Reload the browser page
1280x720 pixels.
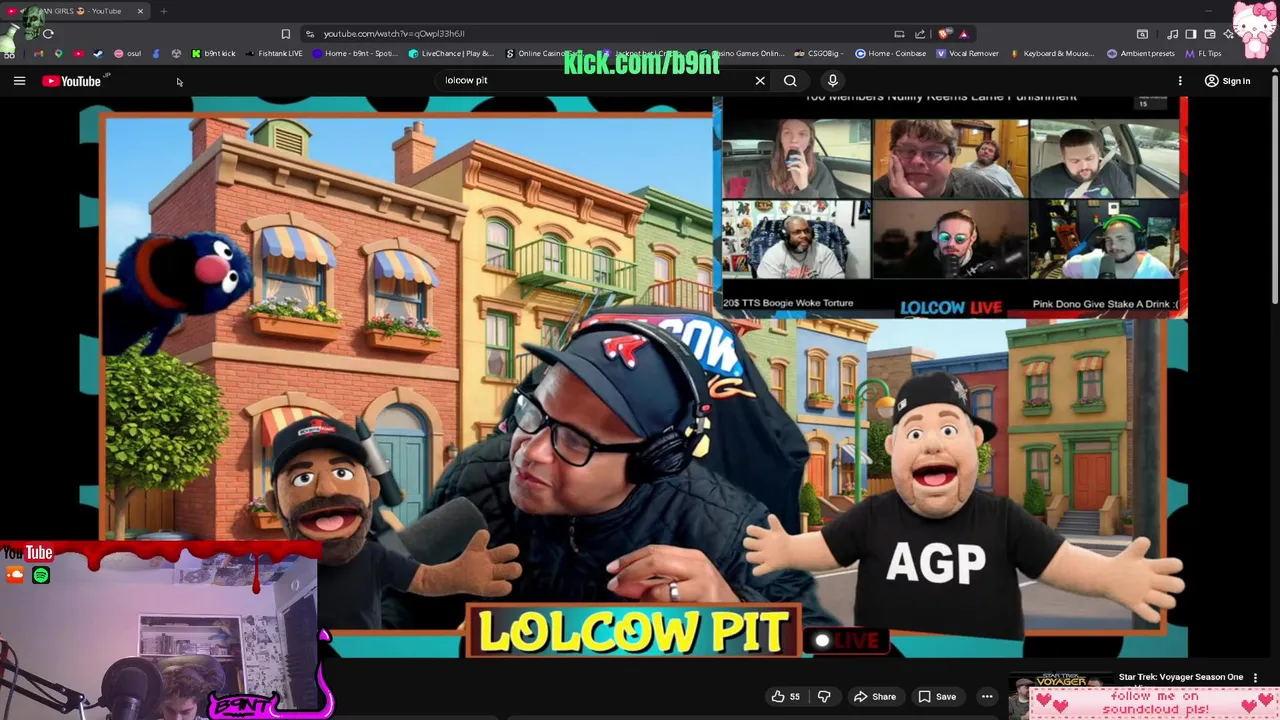point(48,33)
